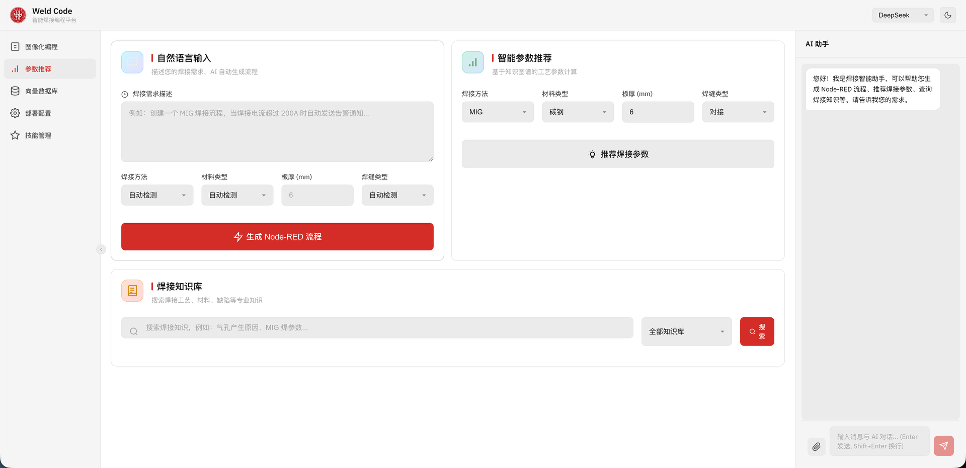Open the 对接 joint type dropdown
966x468 pixels.
point(737,112)
